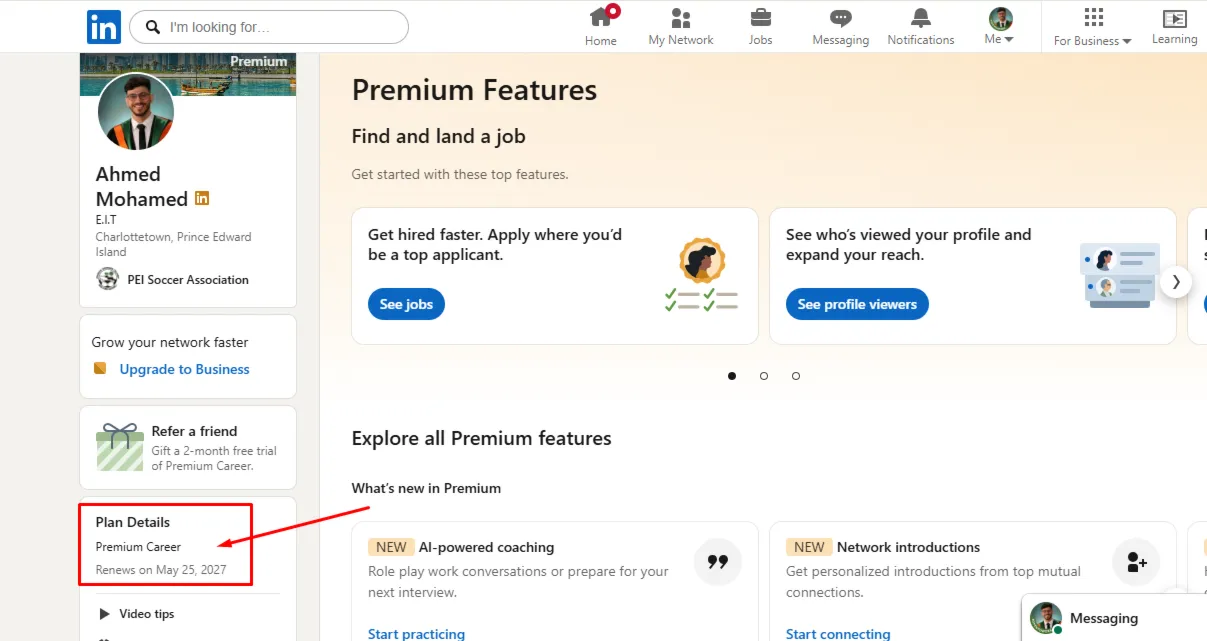Screen dimensions: 1207x641
Task: Click the Find and land a job heading
Action: coord(438,136)
